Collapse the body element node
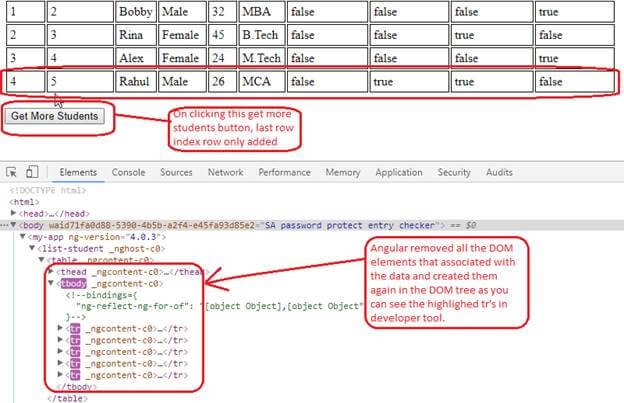The height and width of the screenshot is (403, 624). (13, 225)
